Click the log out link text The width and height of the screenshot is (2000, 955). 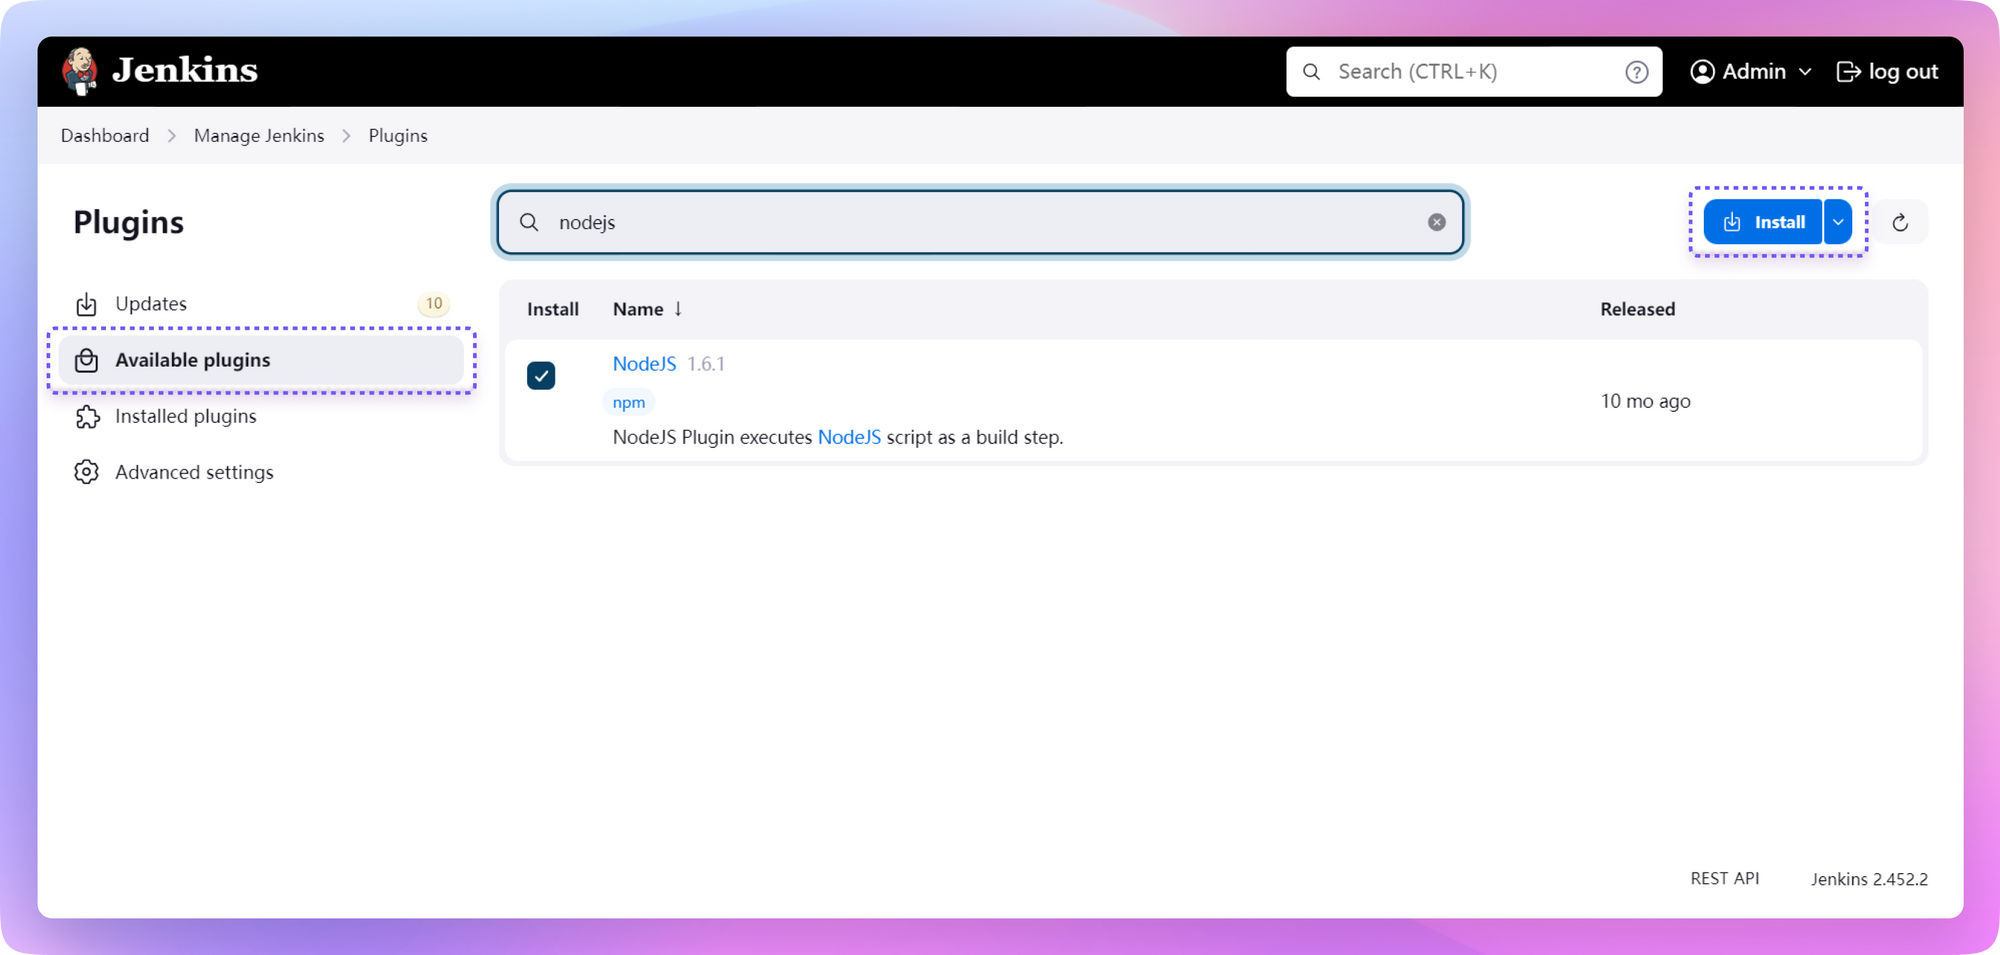1903,72
